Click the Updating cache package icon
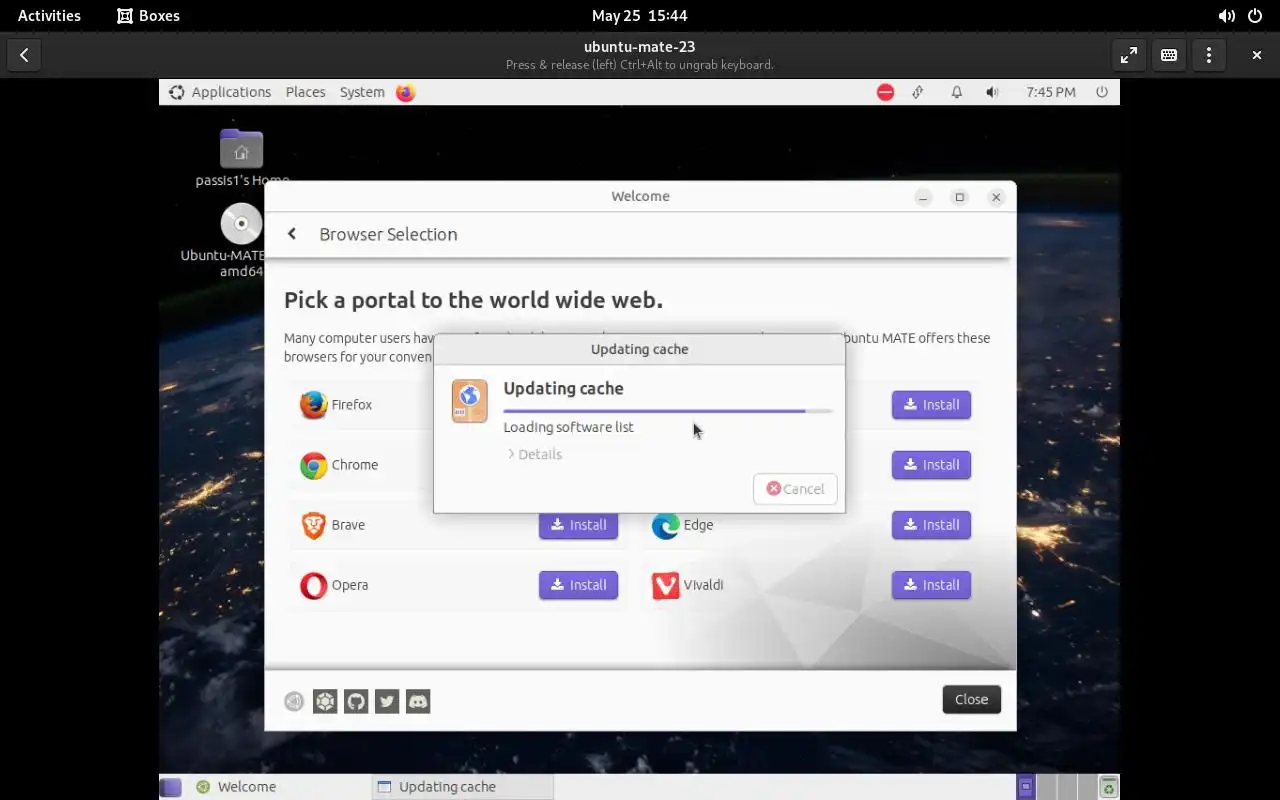Viewport: 1280px width, 800px height. pyautogui.click(x=469, y=400)
